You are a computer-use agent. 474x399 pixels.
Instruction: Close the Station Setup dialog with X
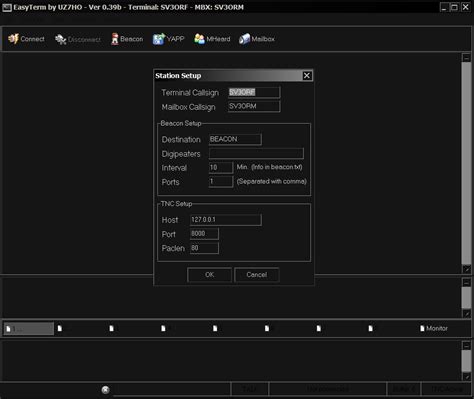307,76
